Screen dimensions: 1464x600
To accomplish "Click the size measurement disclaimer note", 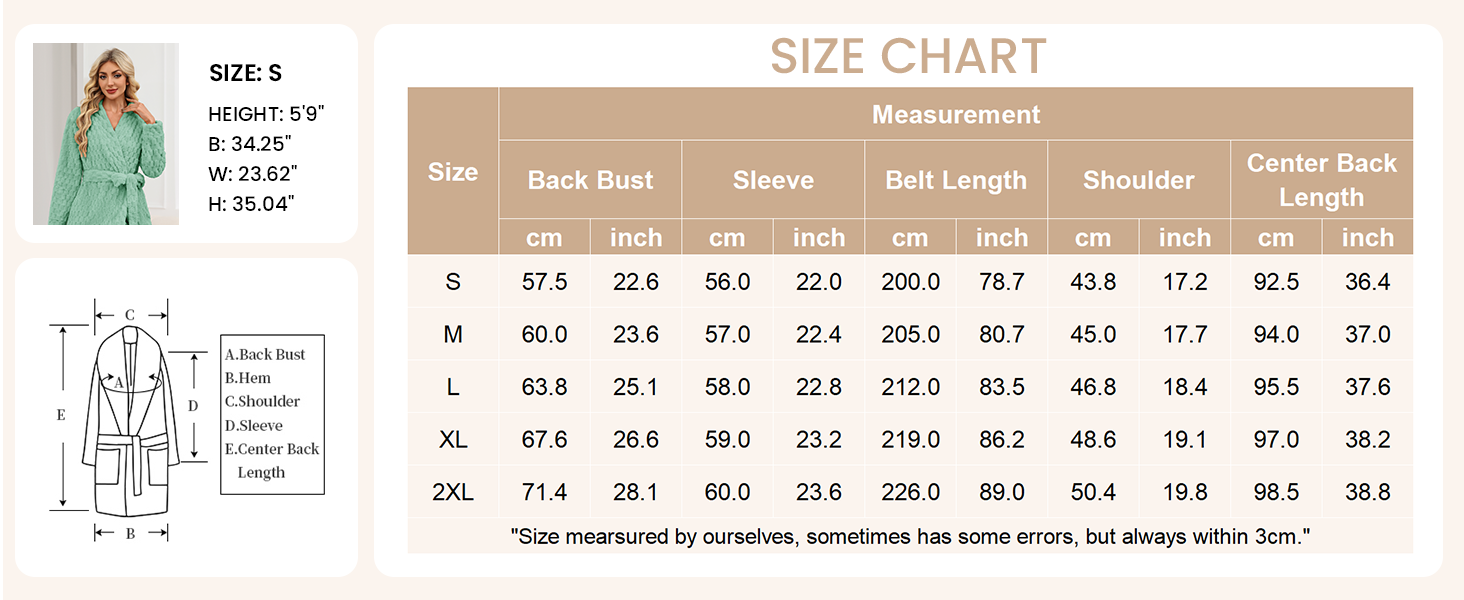I will click(x=910, y=537).
